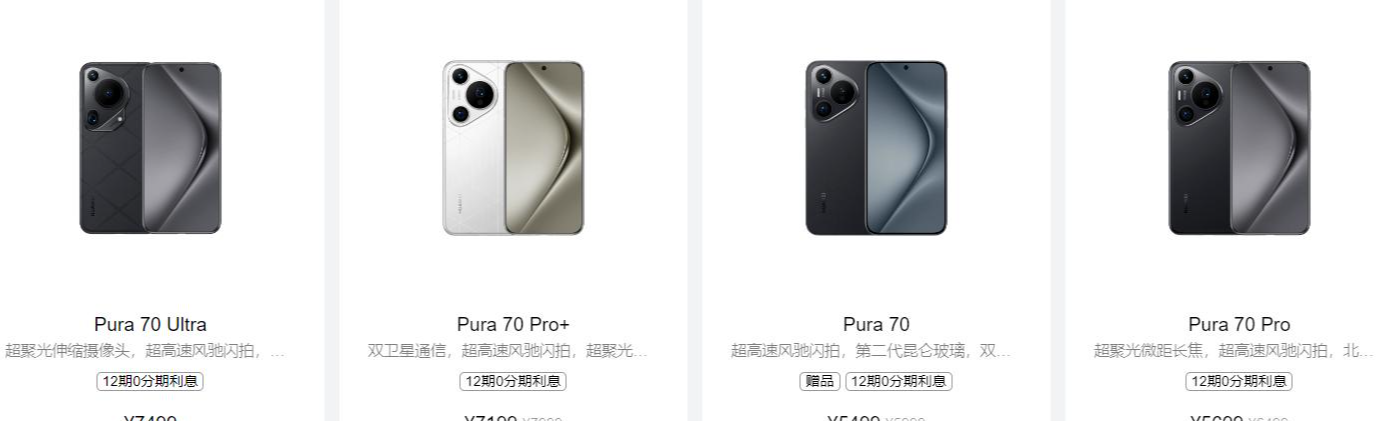Viewport: 1387px width, 421px height.
Task: Click the Pura 70 Pro price
Action: 1217,417
